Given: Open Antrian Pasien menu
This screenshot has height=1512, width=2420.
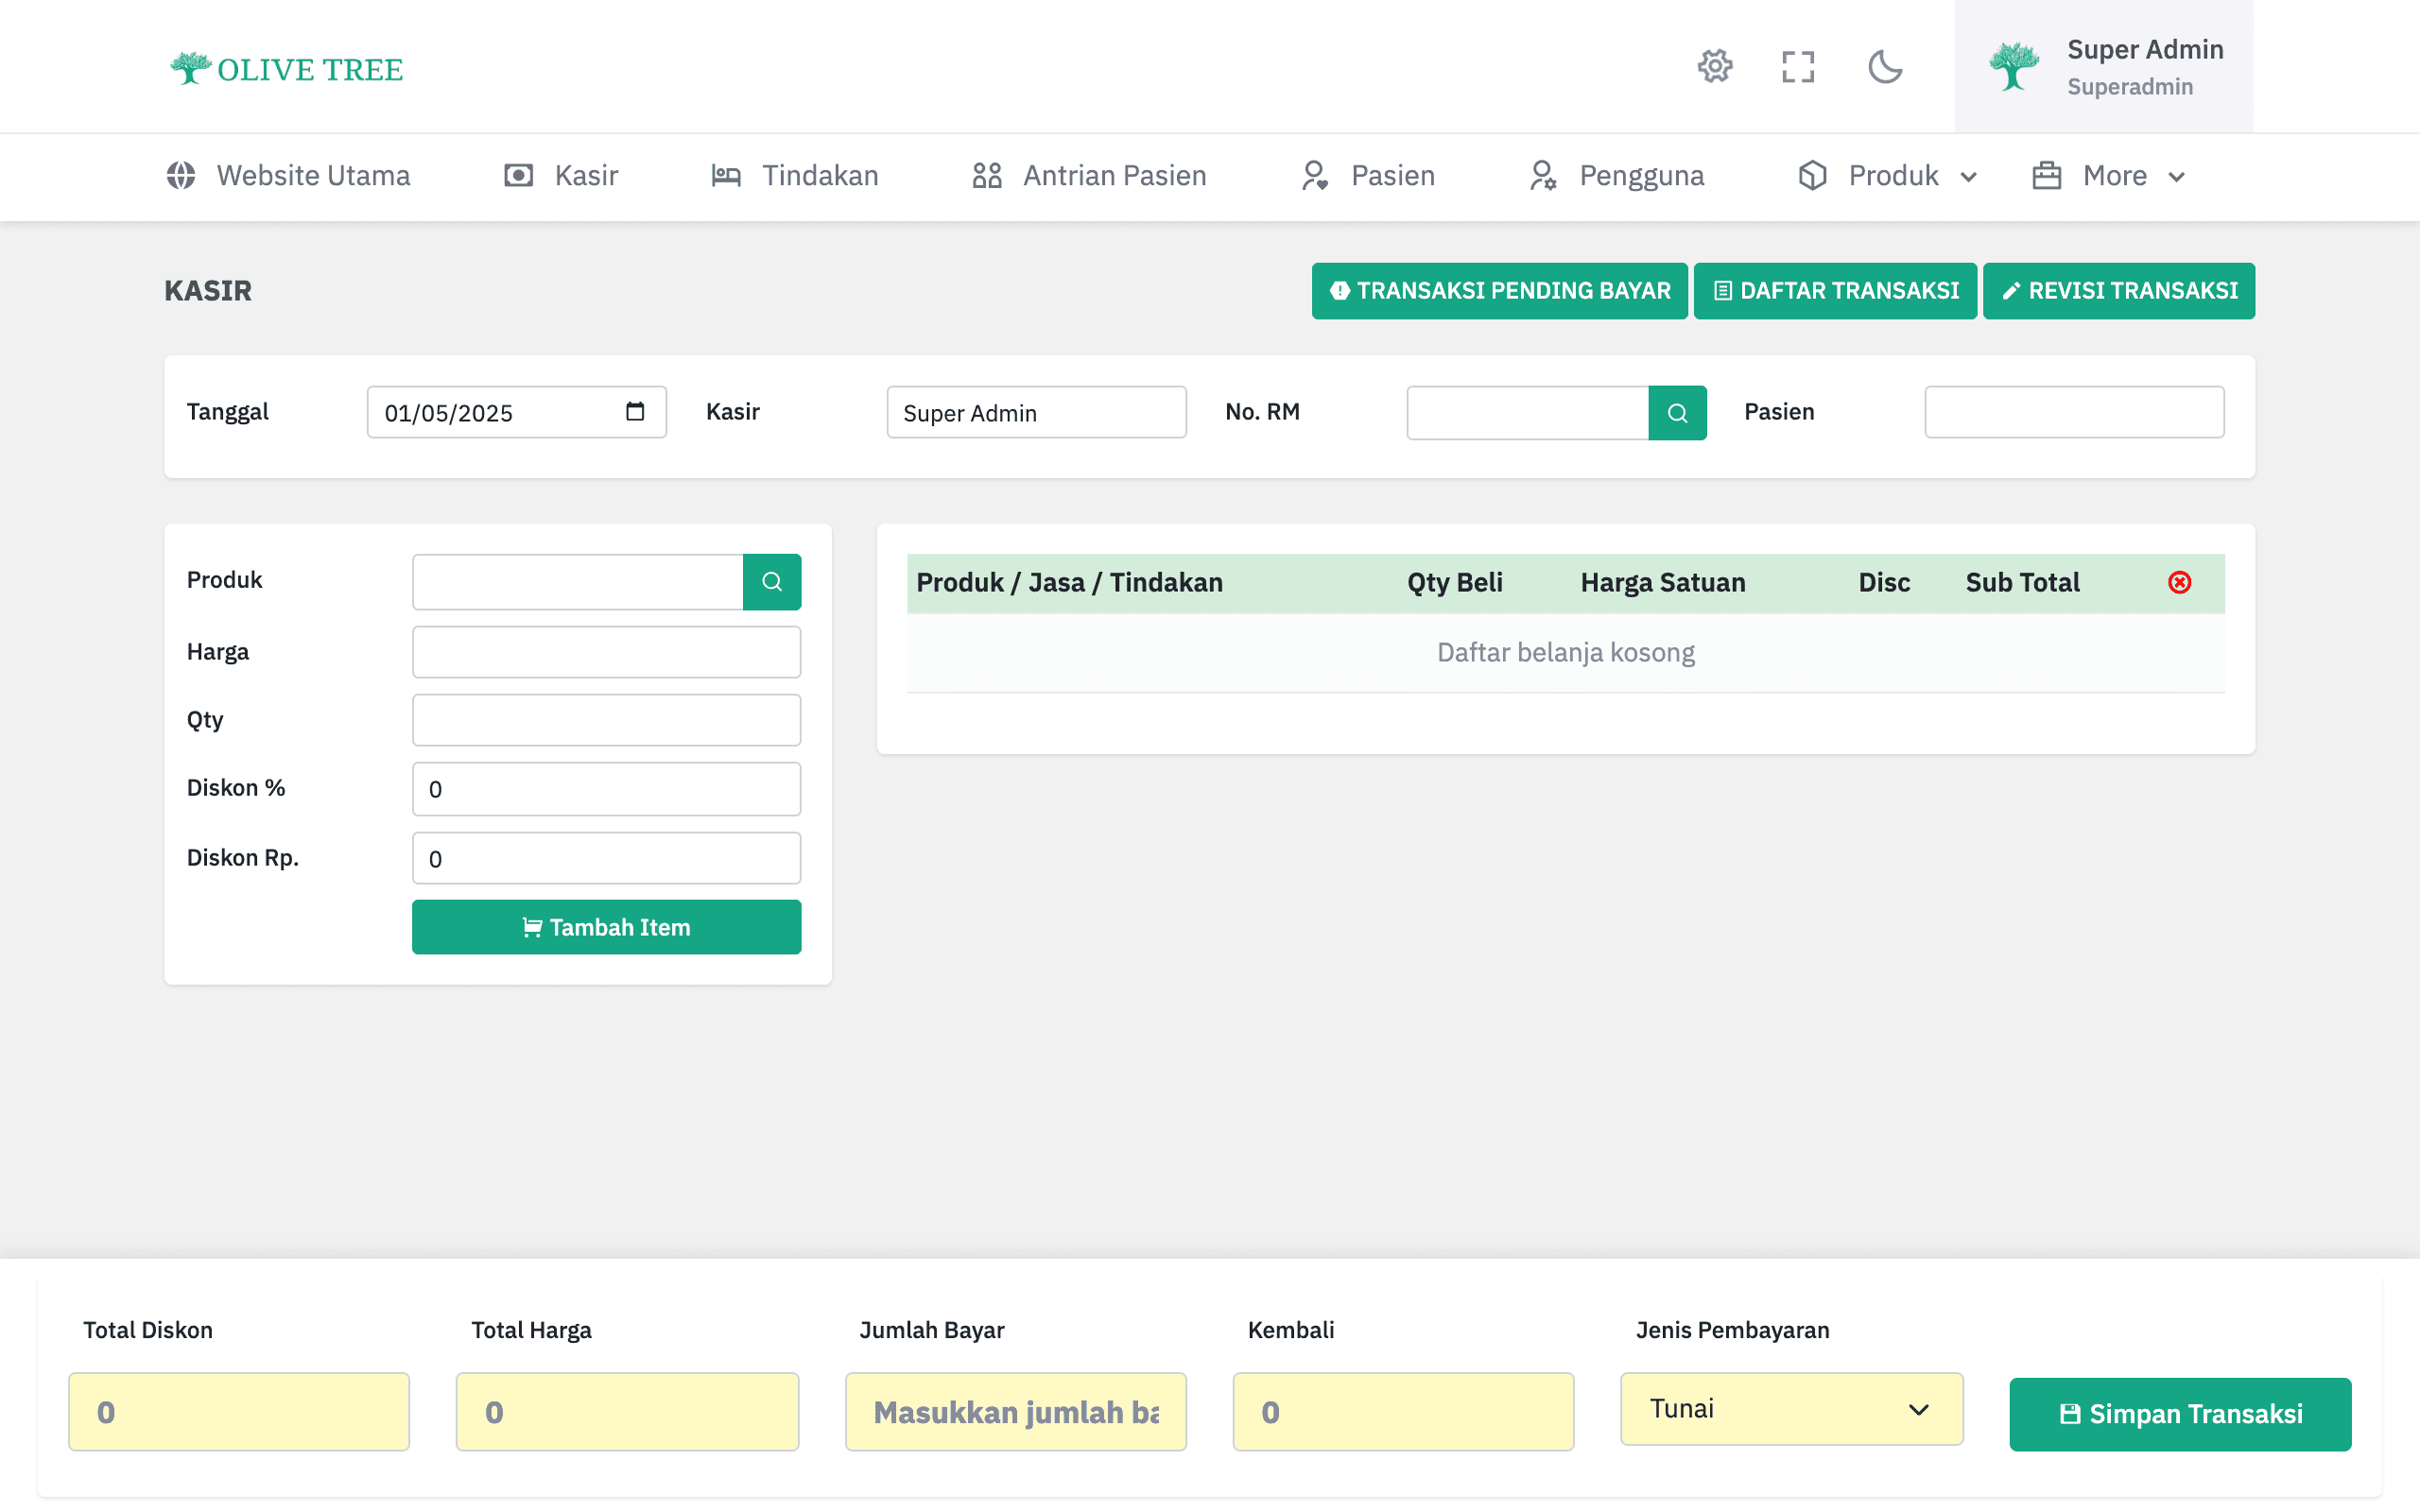Looking at the screenshot, I should [1089, 176].
